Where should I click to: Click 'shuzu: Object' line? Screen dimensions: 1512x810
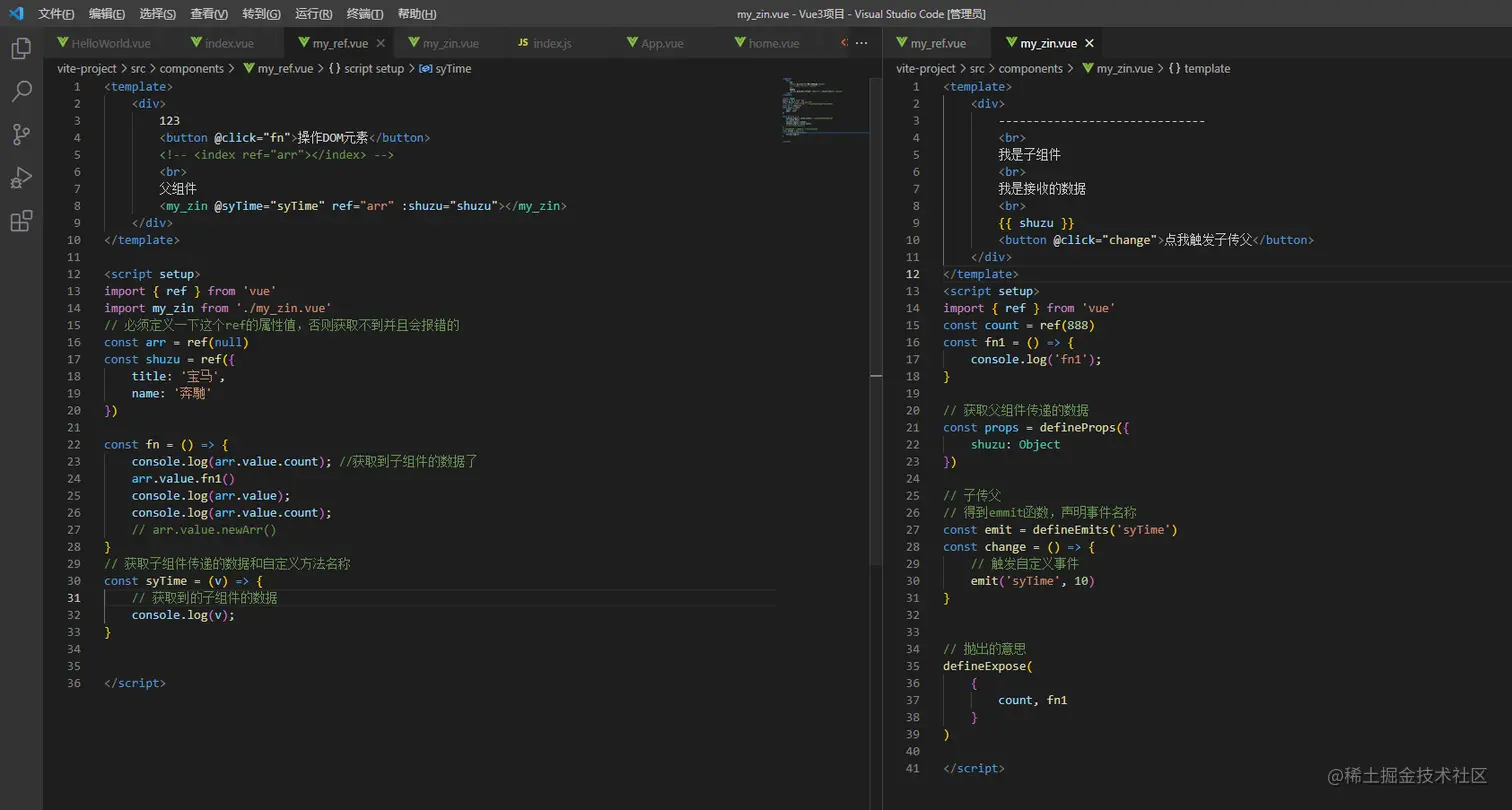(x=1015, y=444)
